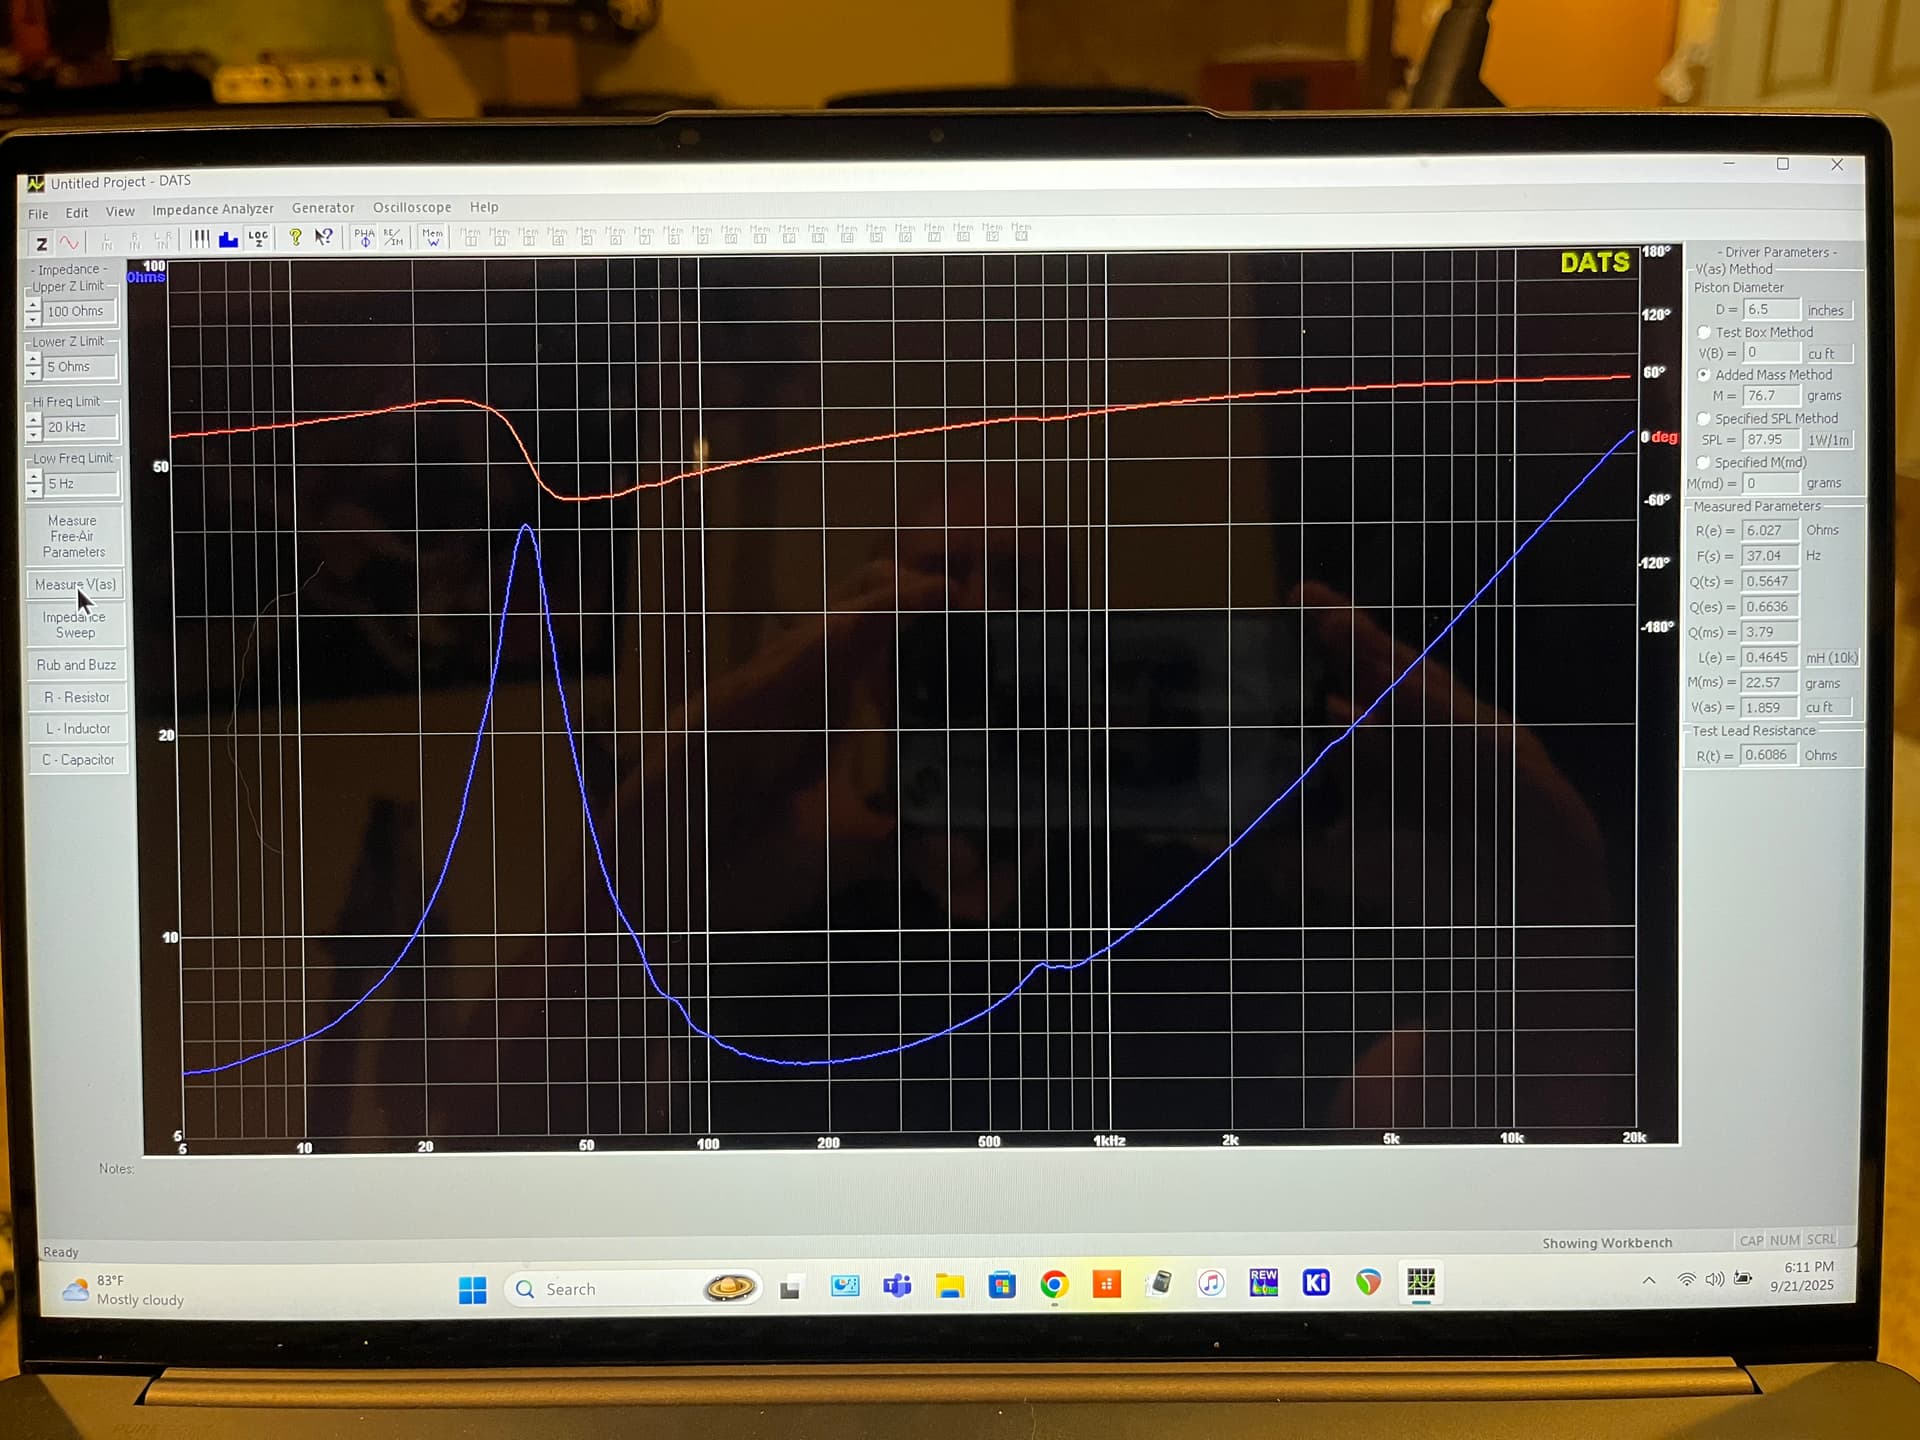Click the Rub and Buzz button

click(76, 665)
